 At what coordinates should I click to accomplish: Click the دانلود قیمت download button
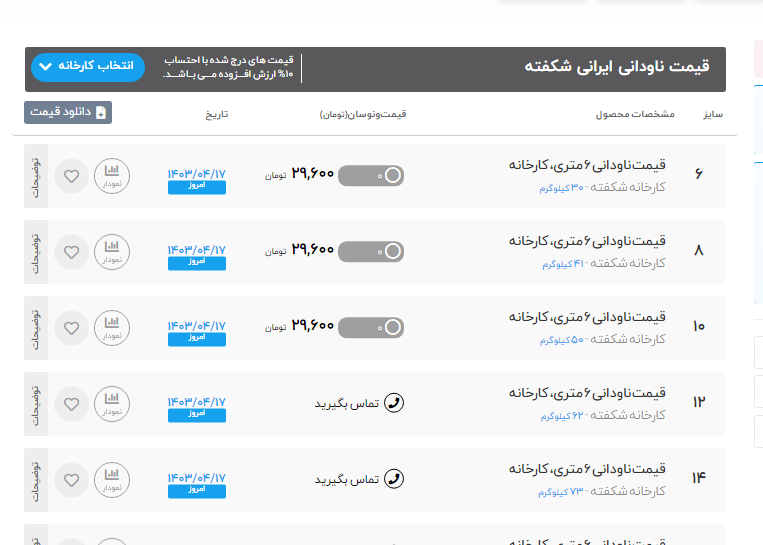coord(68,112)
